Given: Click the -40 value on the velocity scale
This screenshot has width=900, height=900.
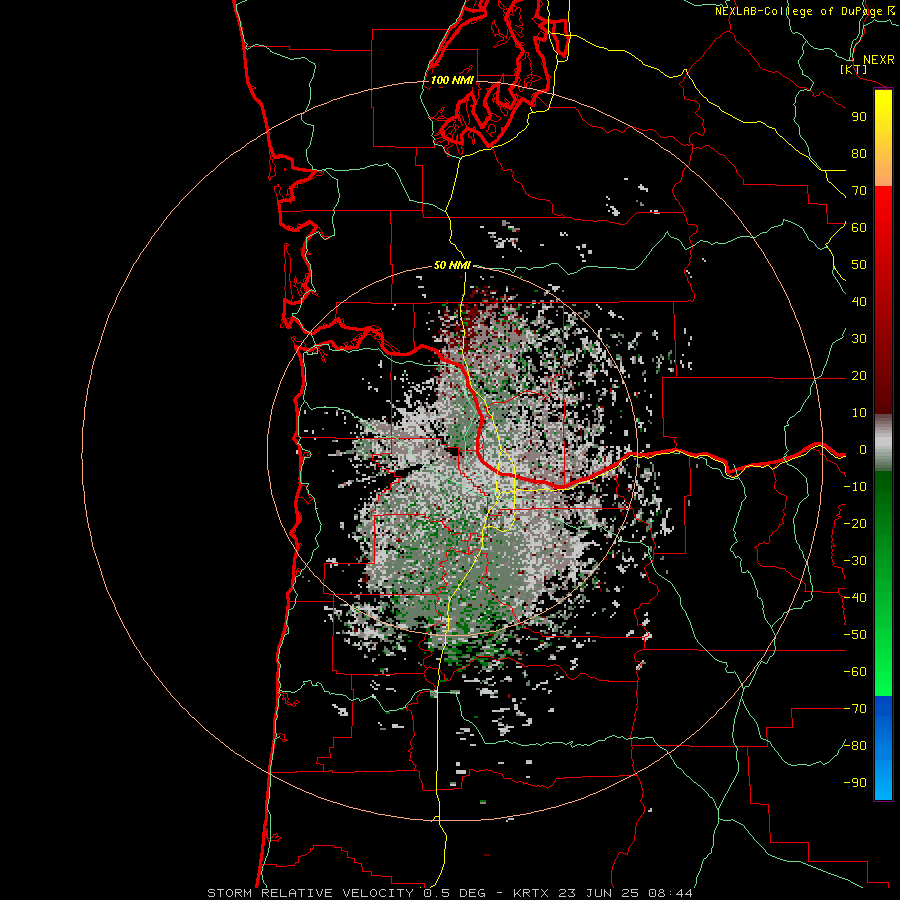Looking at the screenshot, I should pos(855,598).
